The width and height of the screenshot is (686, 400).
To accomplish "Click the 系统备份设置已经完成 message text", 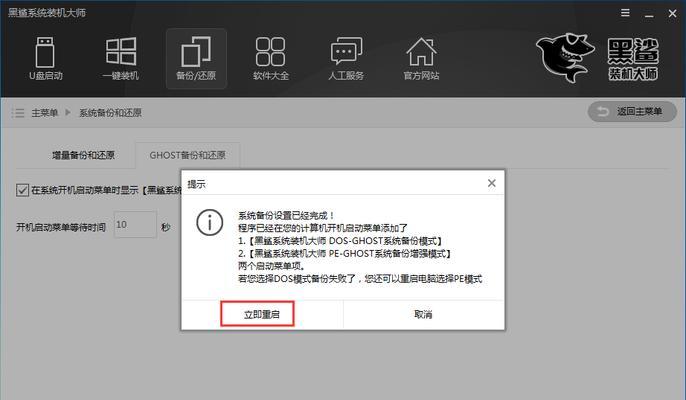I will [x=286, y=215].
